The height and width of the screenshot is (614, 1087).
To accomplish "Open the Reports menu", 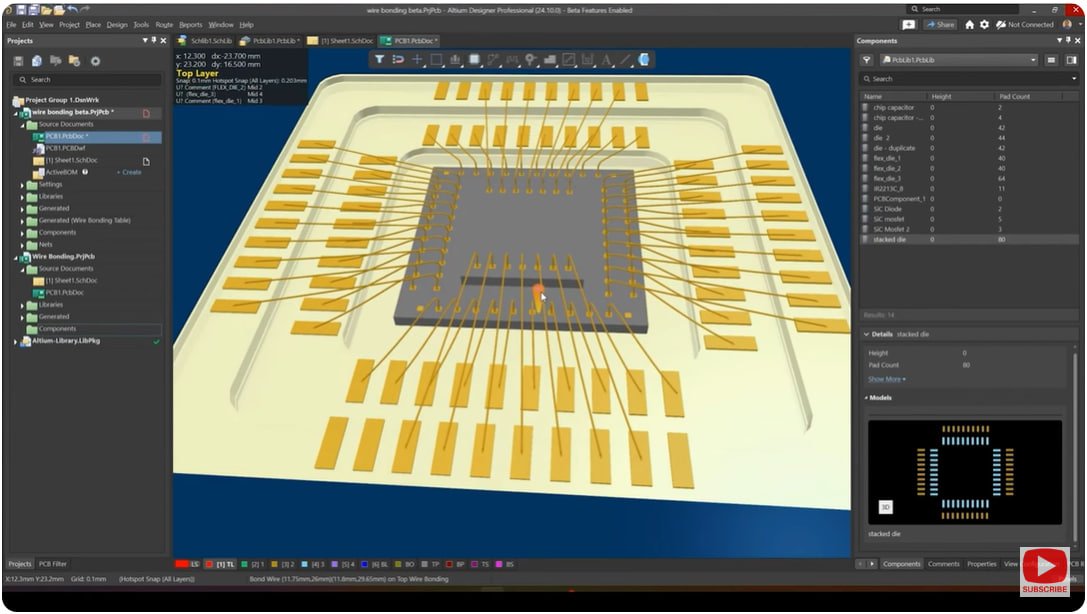I will tap(191, 24).
